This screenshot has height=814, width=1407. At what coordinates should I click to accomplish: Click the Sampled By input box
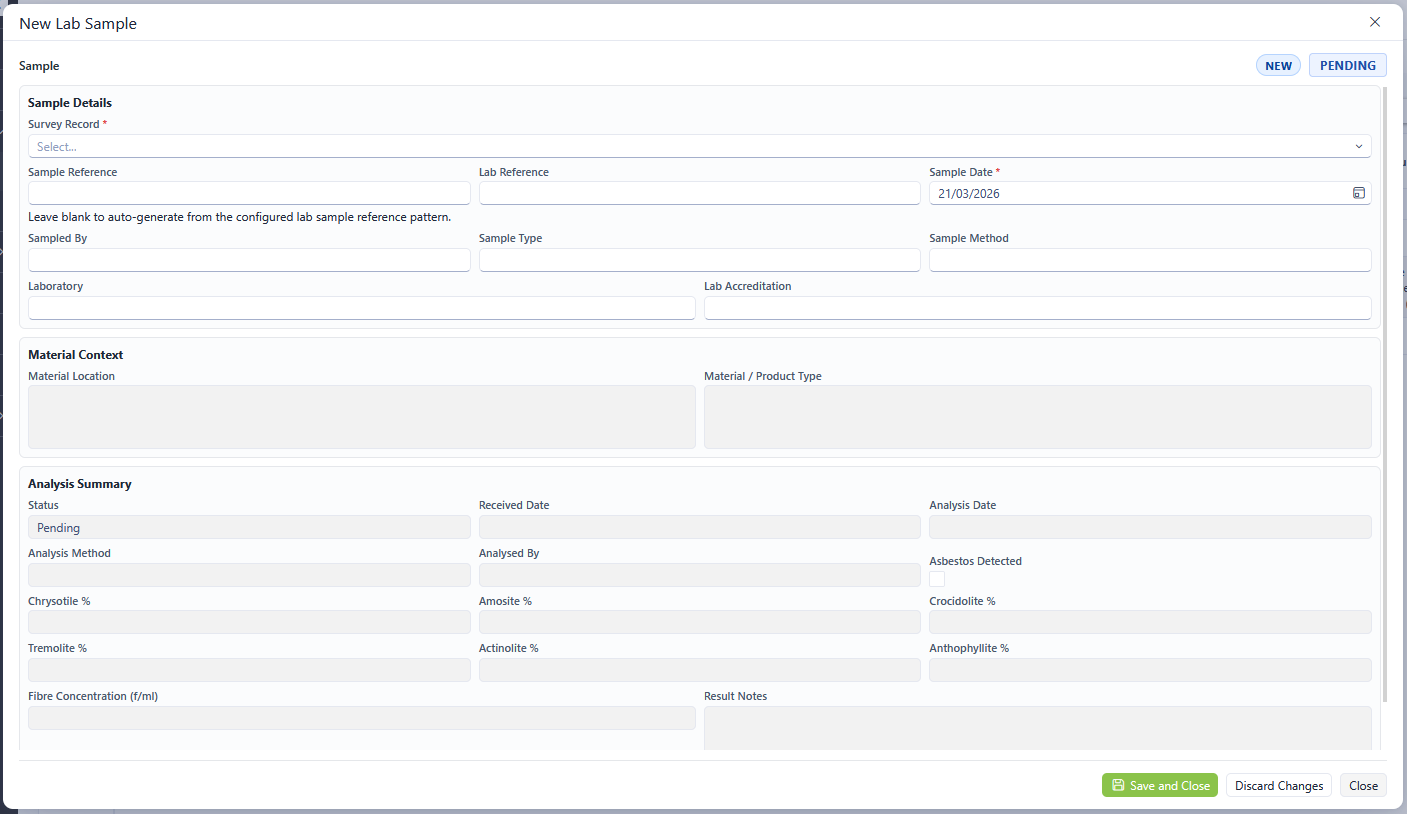point(249,260)
